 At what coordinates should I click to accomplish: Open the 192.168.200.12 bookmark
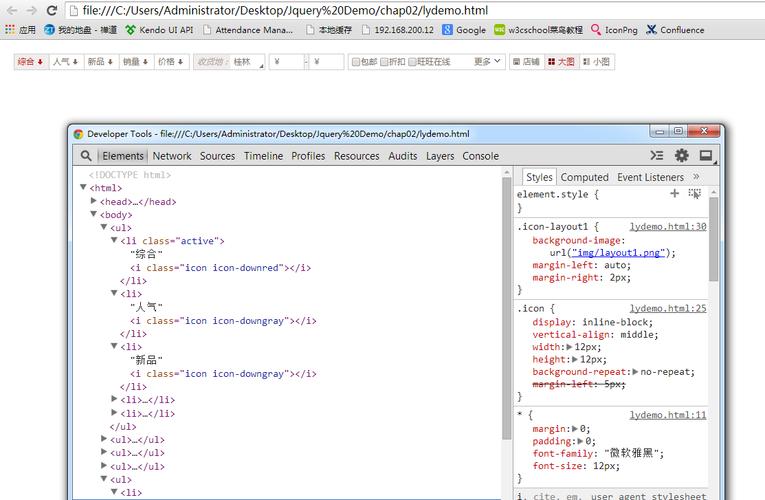pyautogui.click(x=398, y=30)
